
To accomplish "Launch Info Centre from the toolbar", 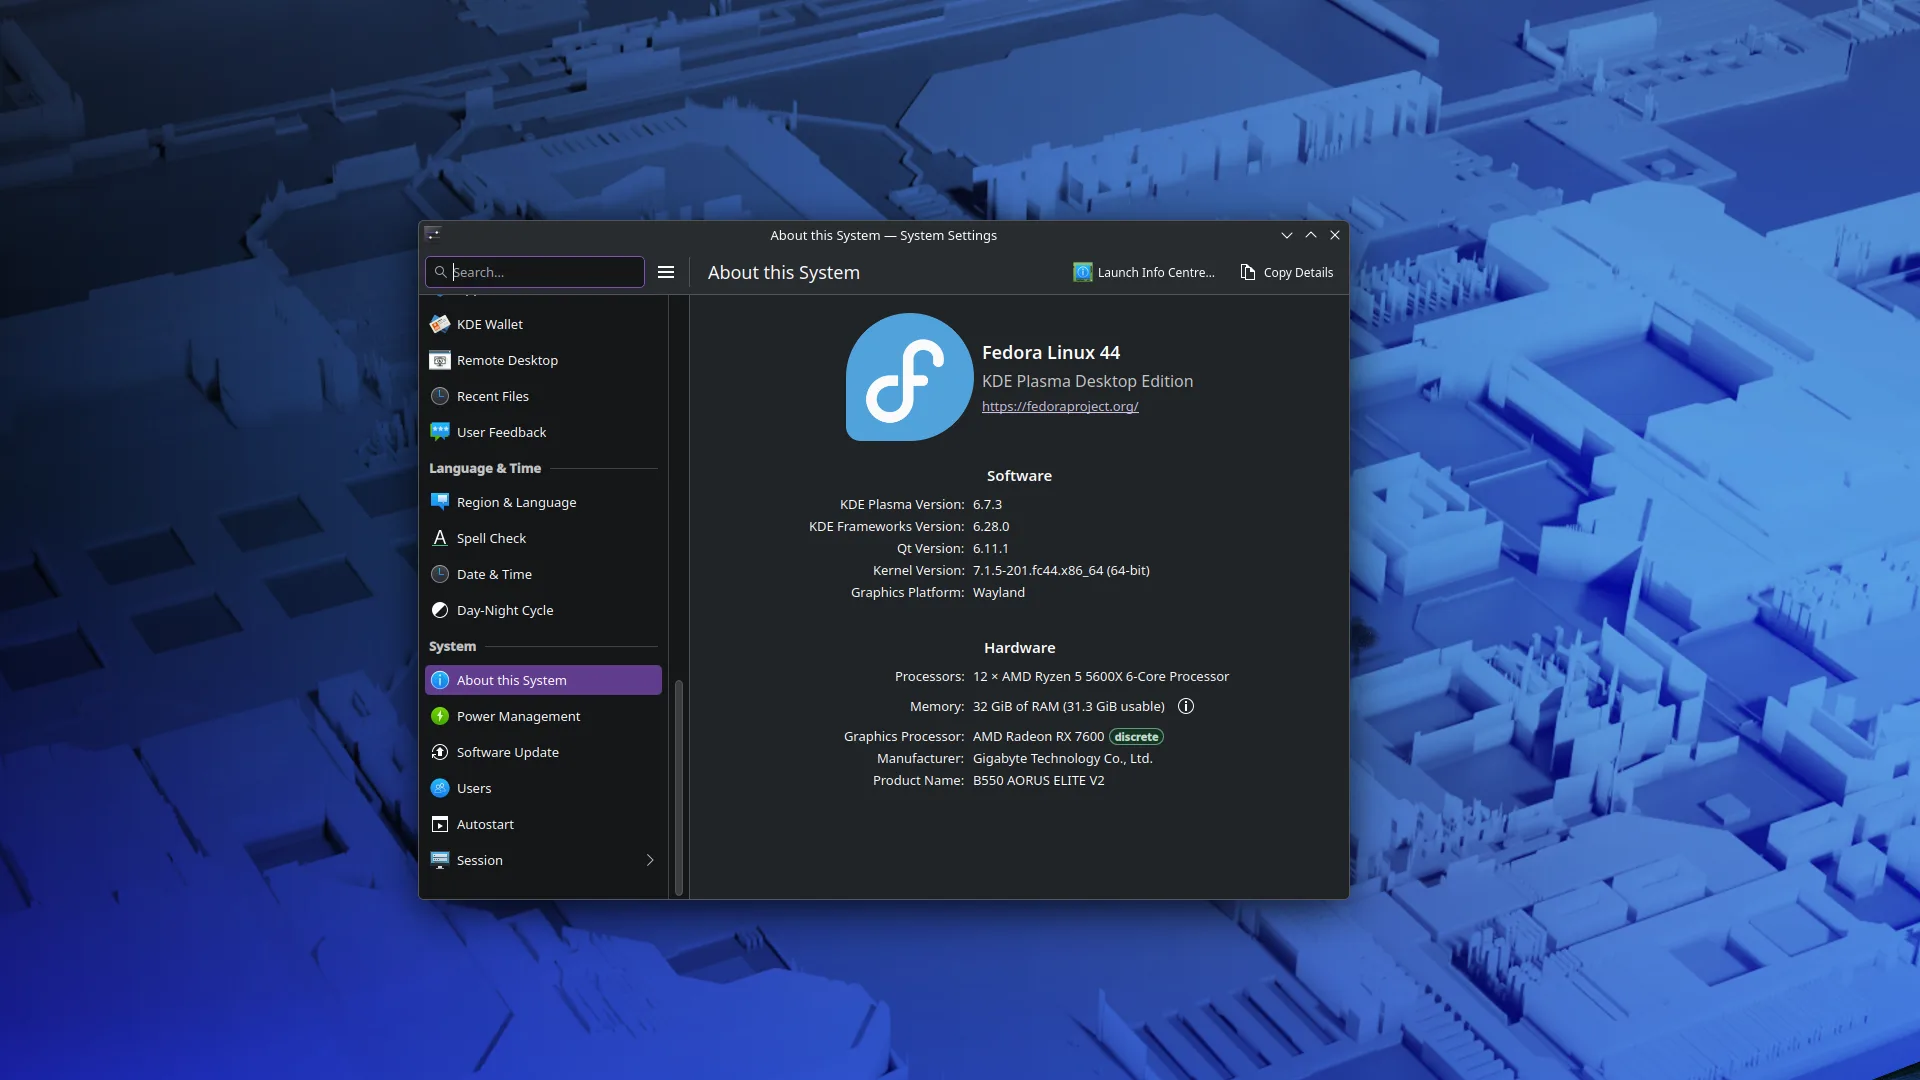I will (x=1144, y=272).
